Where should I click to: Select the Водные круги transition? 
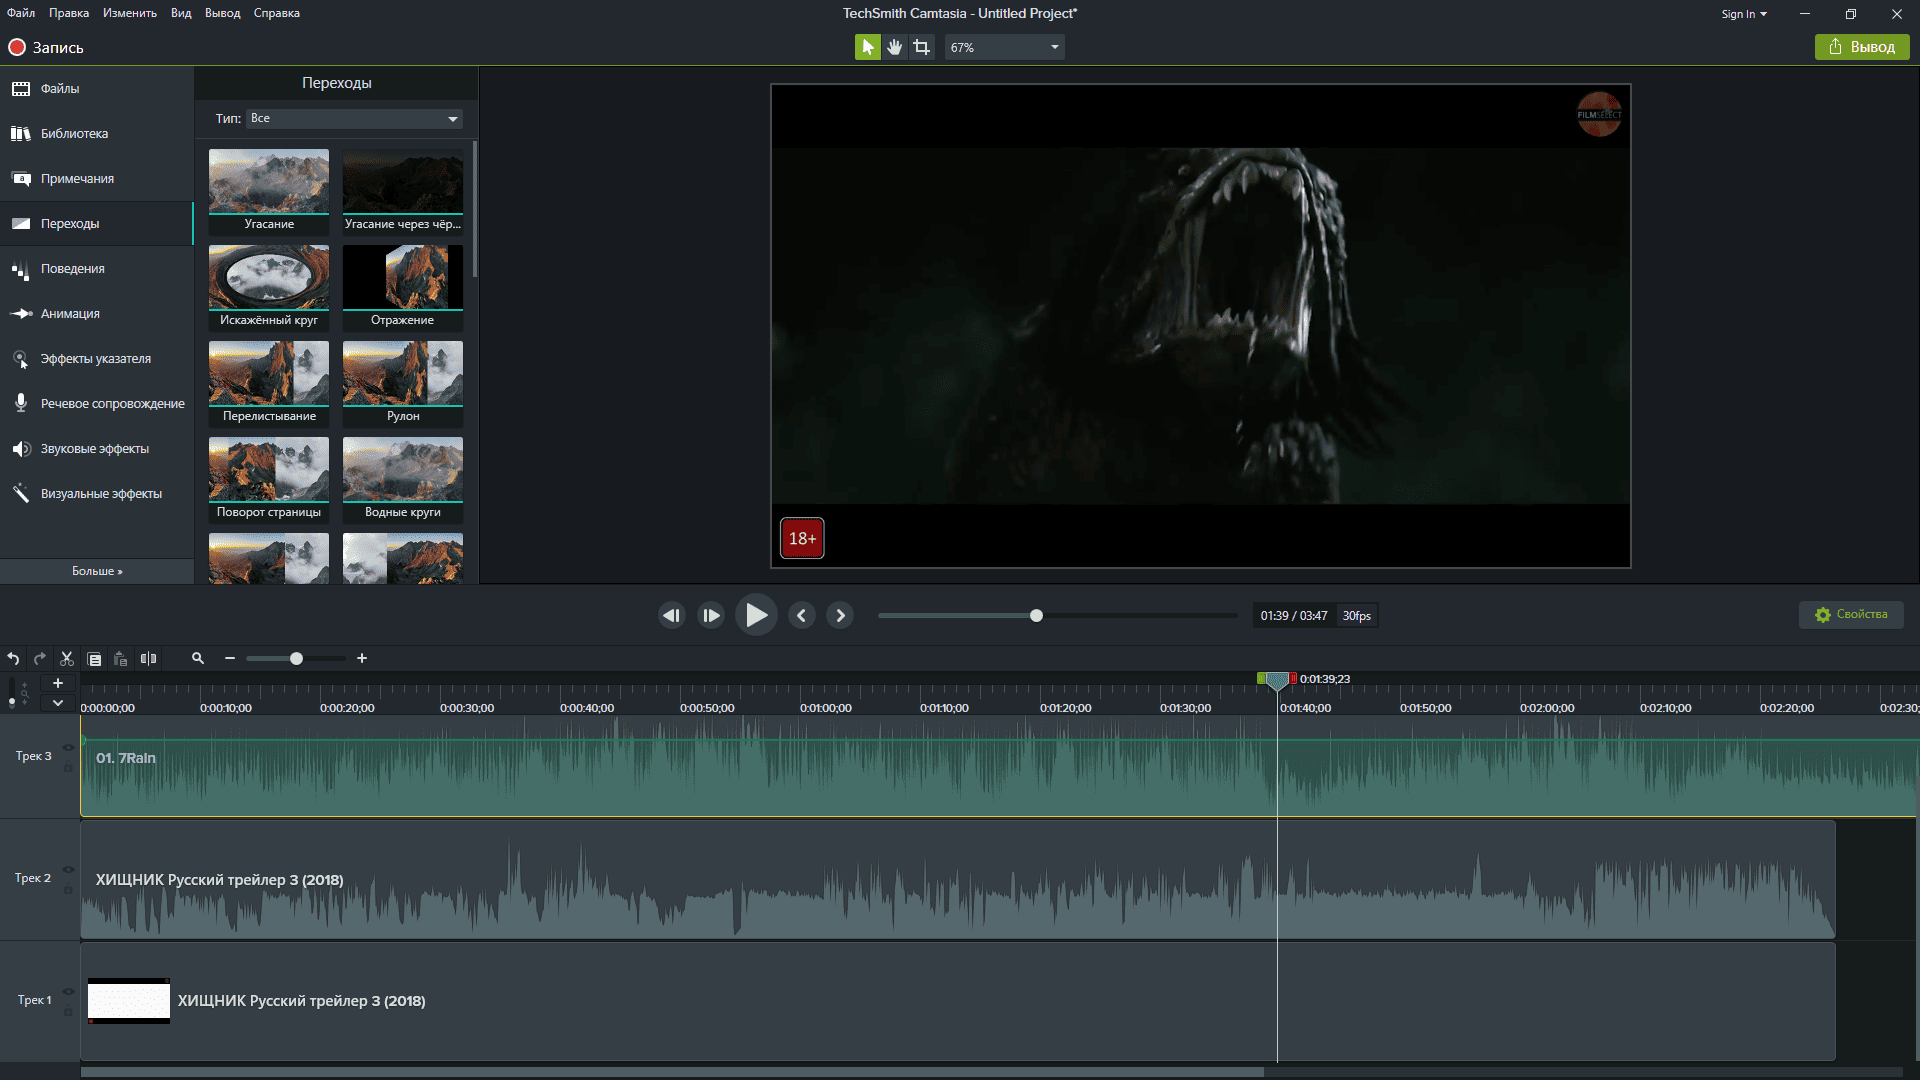pos(403,479)
